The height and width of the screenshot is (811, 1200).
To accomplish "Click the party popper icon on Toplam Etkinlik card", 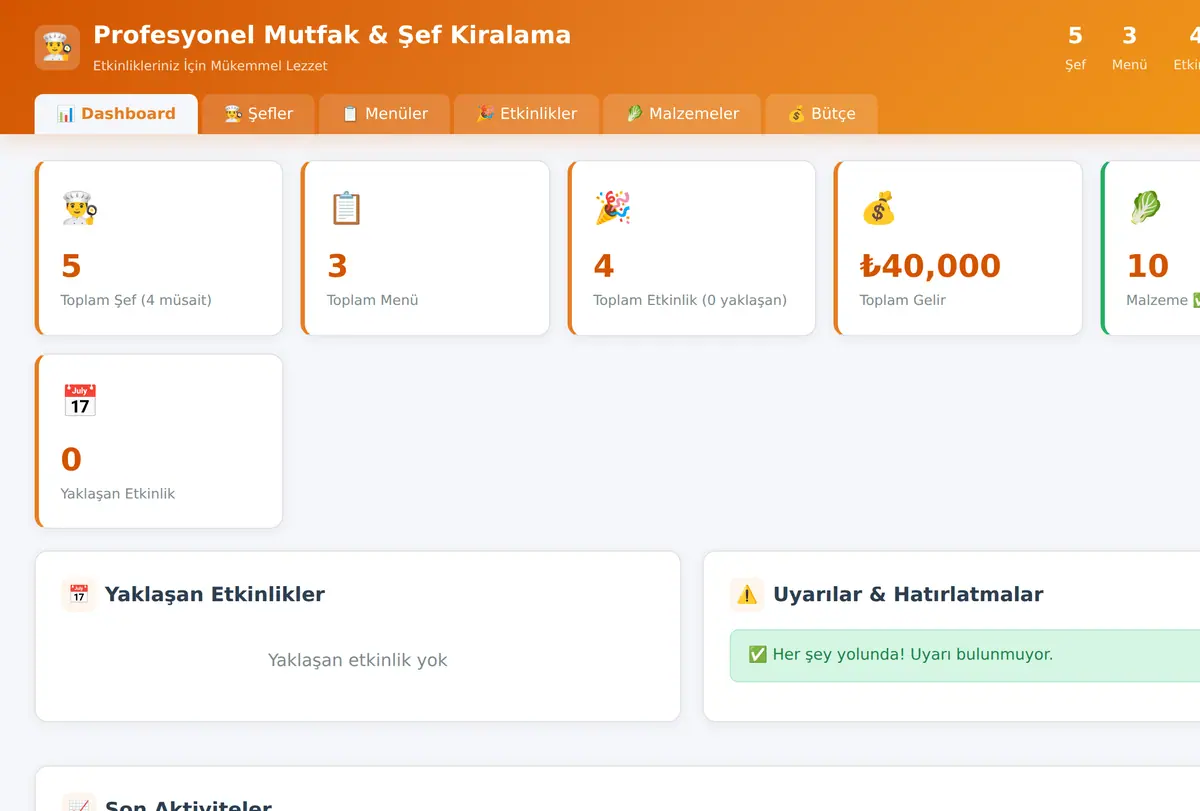I will click(x=612, y=208).
